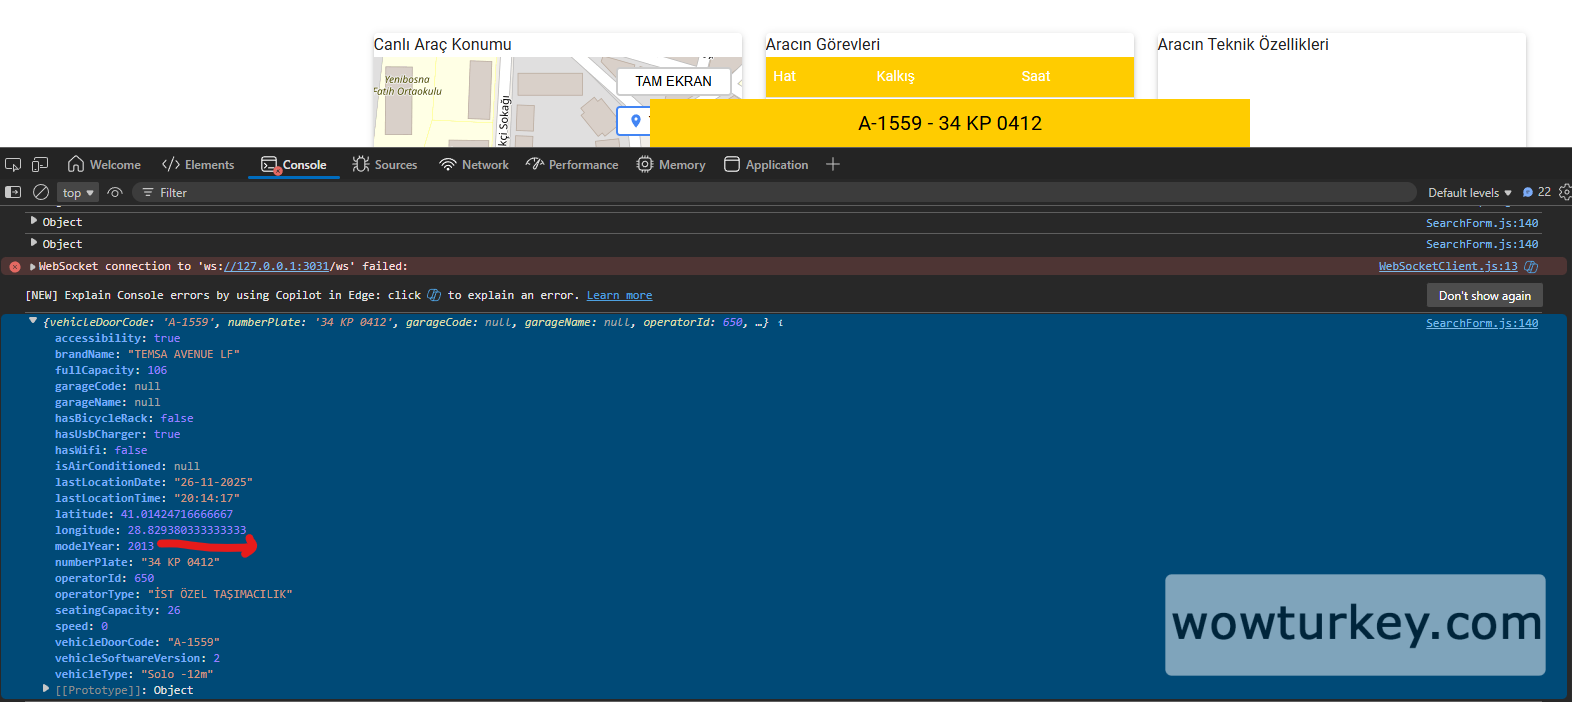Clear the console with the ban icon

[41, 192]
